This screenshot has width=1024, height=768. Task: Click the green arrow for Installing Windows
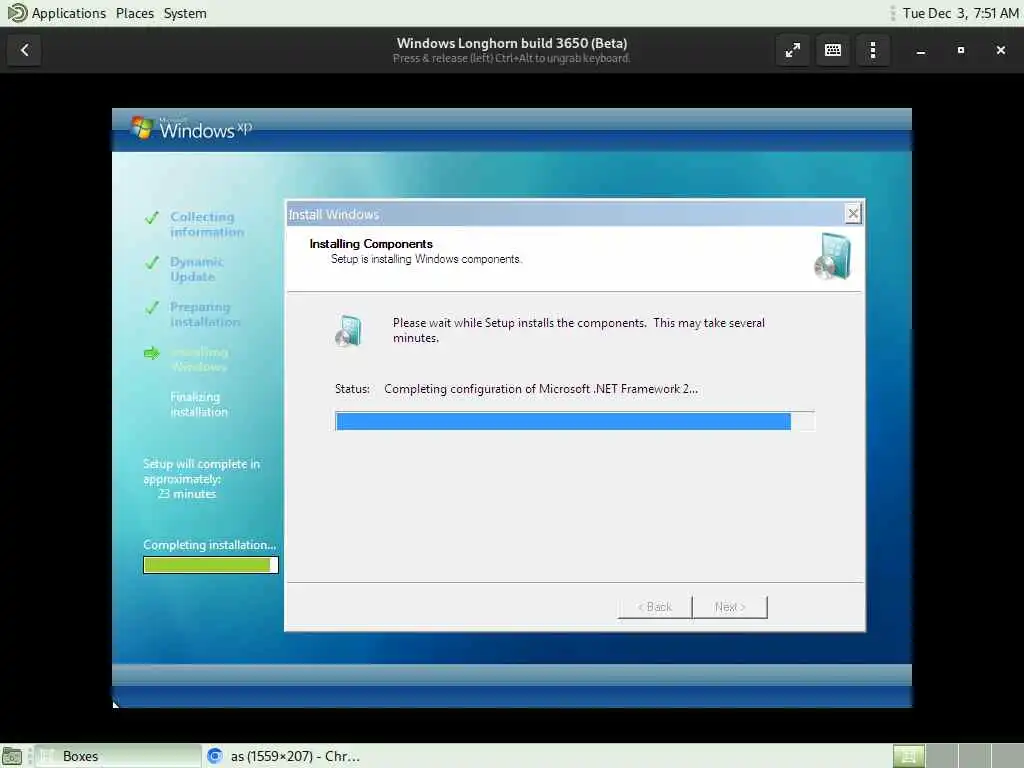(x=152, y=353)
